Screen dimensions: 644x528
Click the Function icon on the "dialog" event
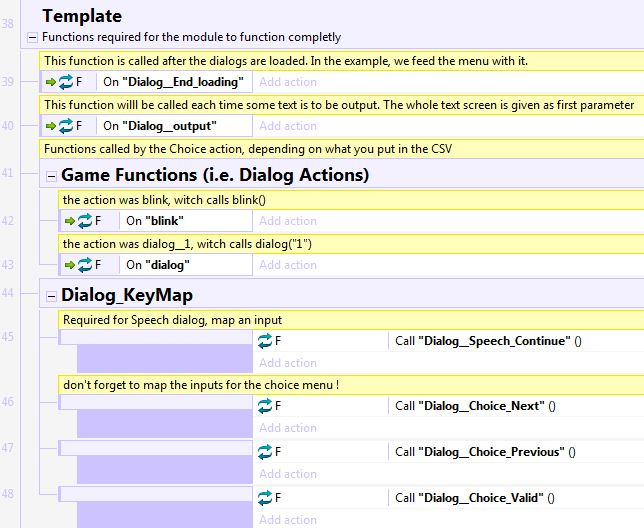85,265
